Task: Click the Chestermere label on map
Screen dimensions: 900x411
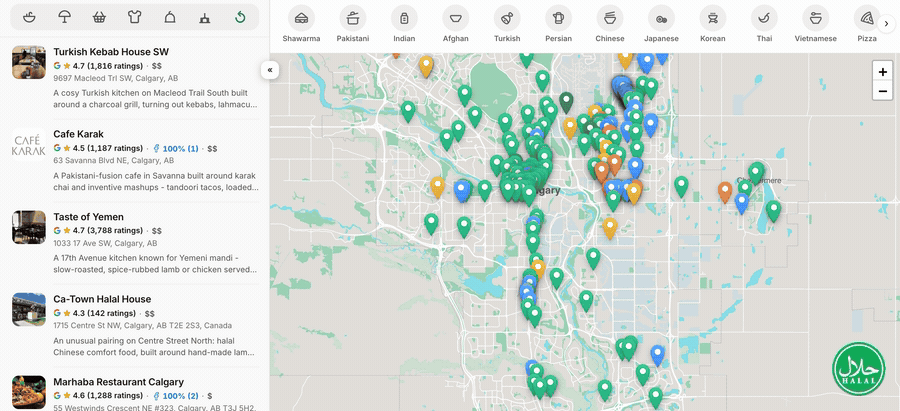Action: [x=761, y=181]
